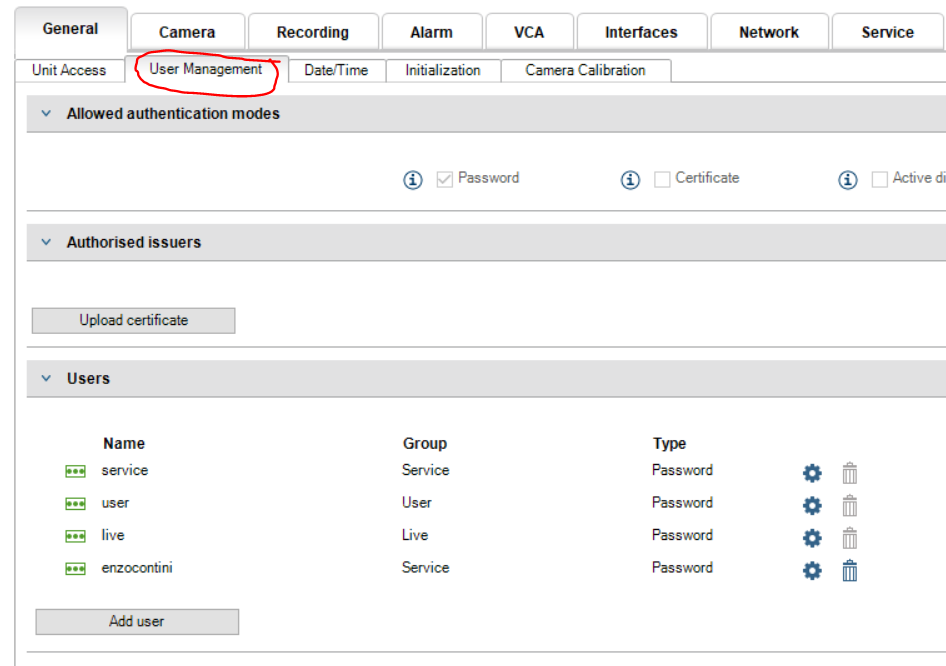Tick the Active directory checkbox
This screenshot has height=666, width=946.
coord(880,179)
